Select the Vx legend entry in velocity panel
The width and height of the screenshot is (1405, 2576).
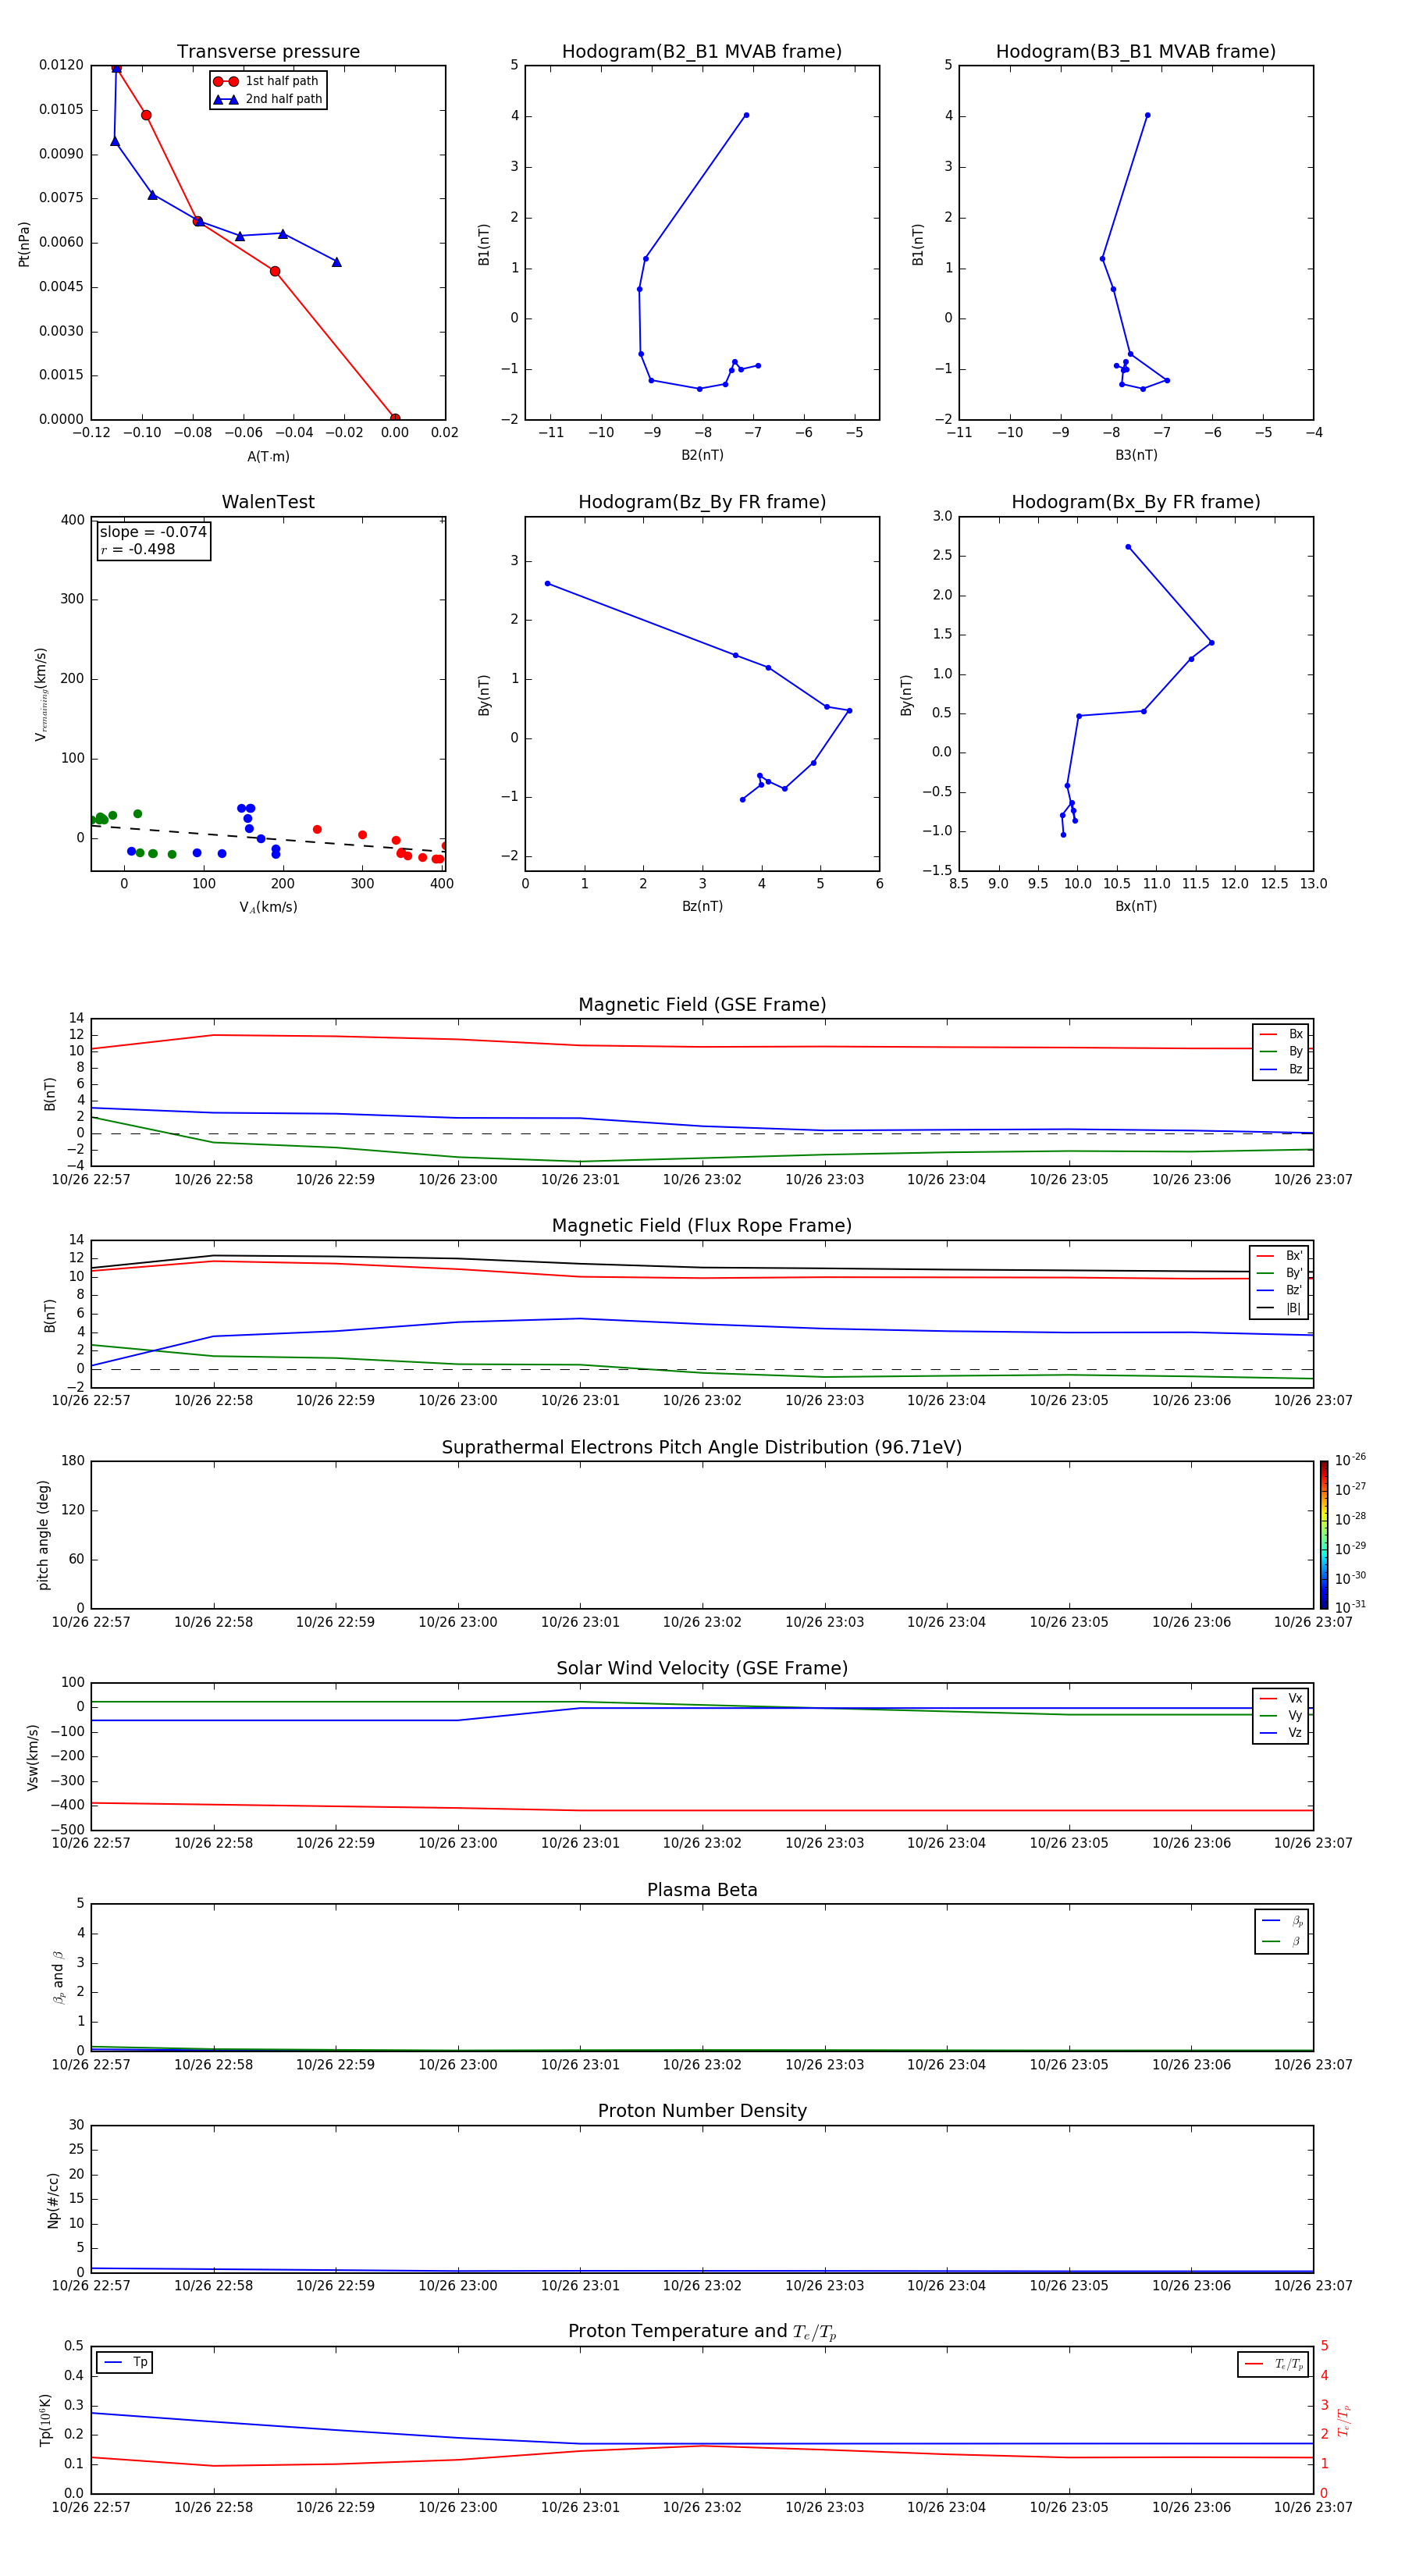pyautogui.click(x=1281, y=1698)
